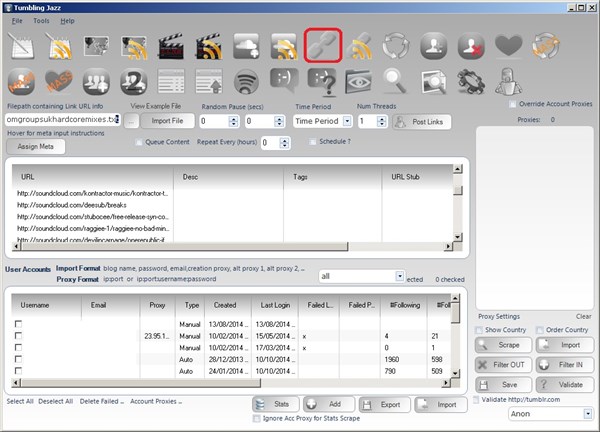This screenshot has width=600, height=432.
Task: Click the Repeat Every (hours) spinner arrows
Action: click(284, 143)
